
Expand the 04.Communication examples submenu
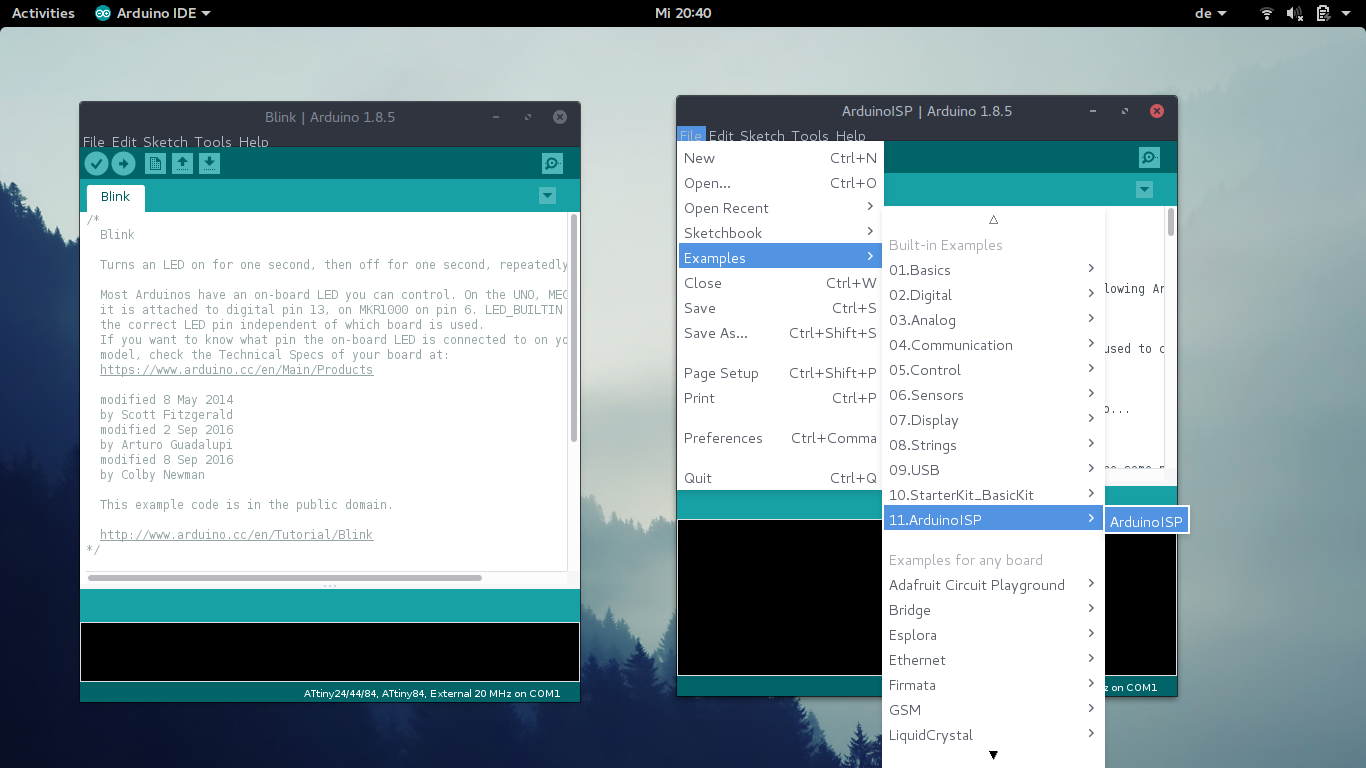[x=993, y=345]
